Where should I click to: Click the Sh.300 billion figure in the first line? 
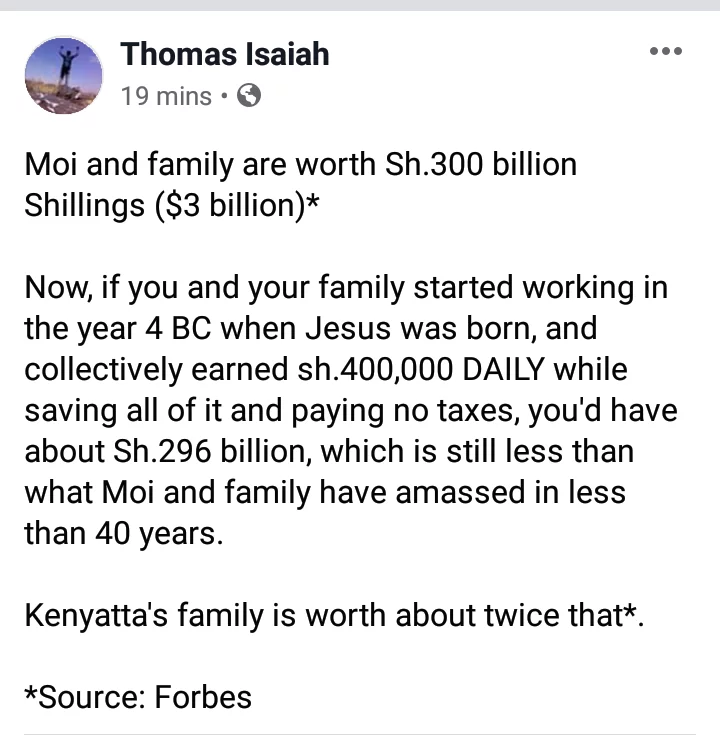point(481,164)
